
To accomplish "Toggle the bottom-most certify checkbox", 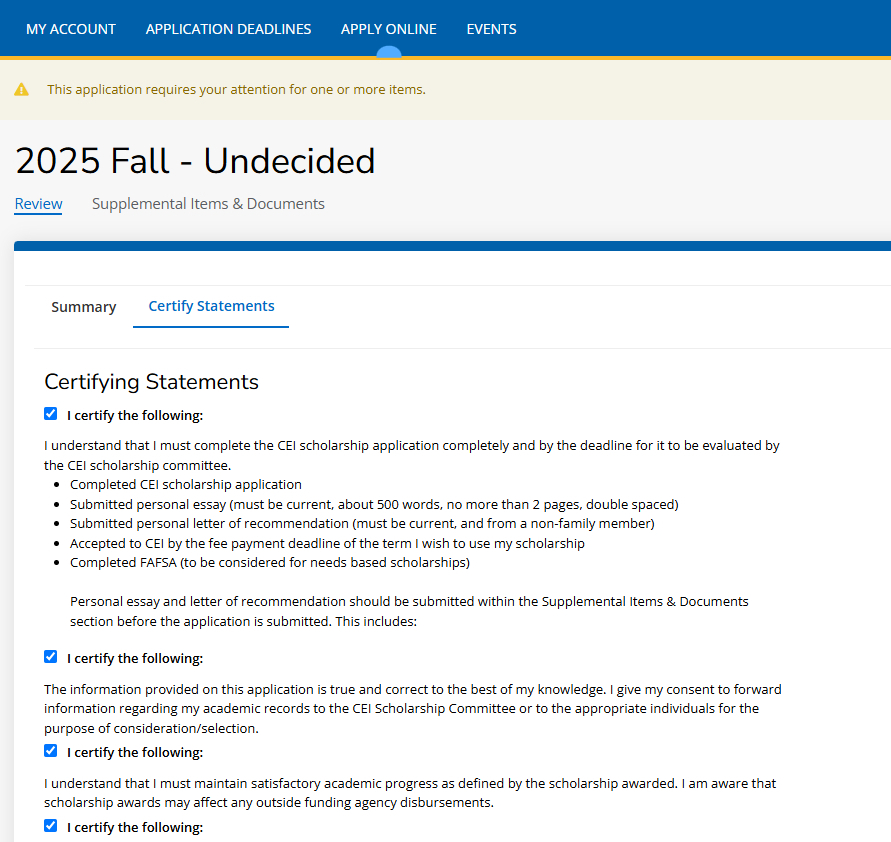I will point(50,825).
